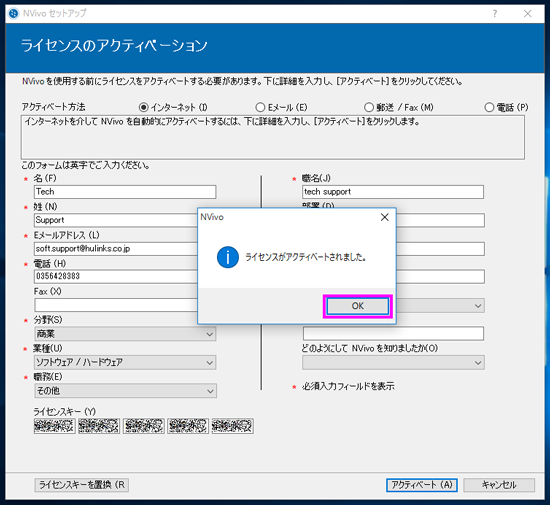
Task: Click the キャンセル button
Action: point(499,485)
